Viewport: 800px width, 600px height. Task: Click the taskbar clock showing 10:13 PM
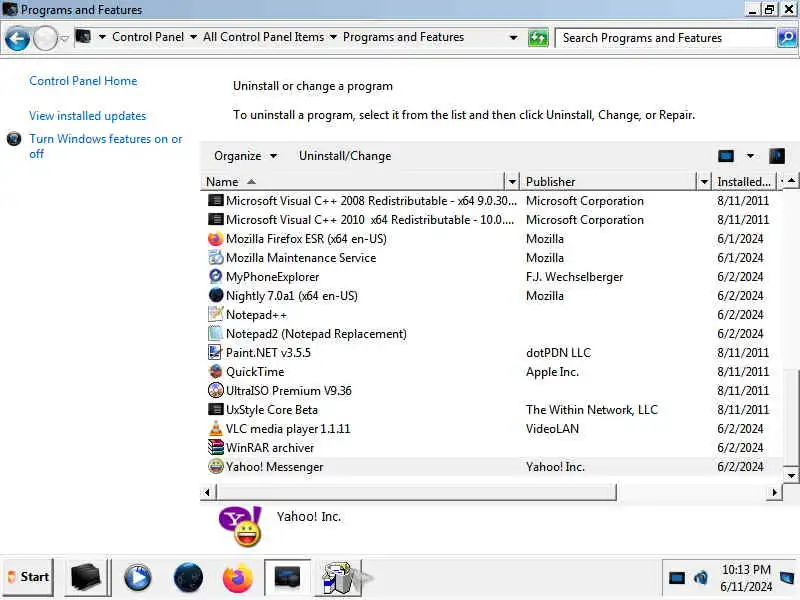(x=746, y=578)
